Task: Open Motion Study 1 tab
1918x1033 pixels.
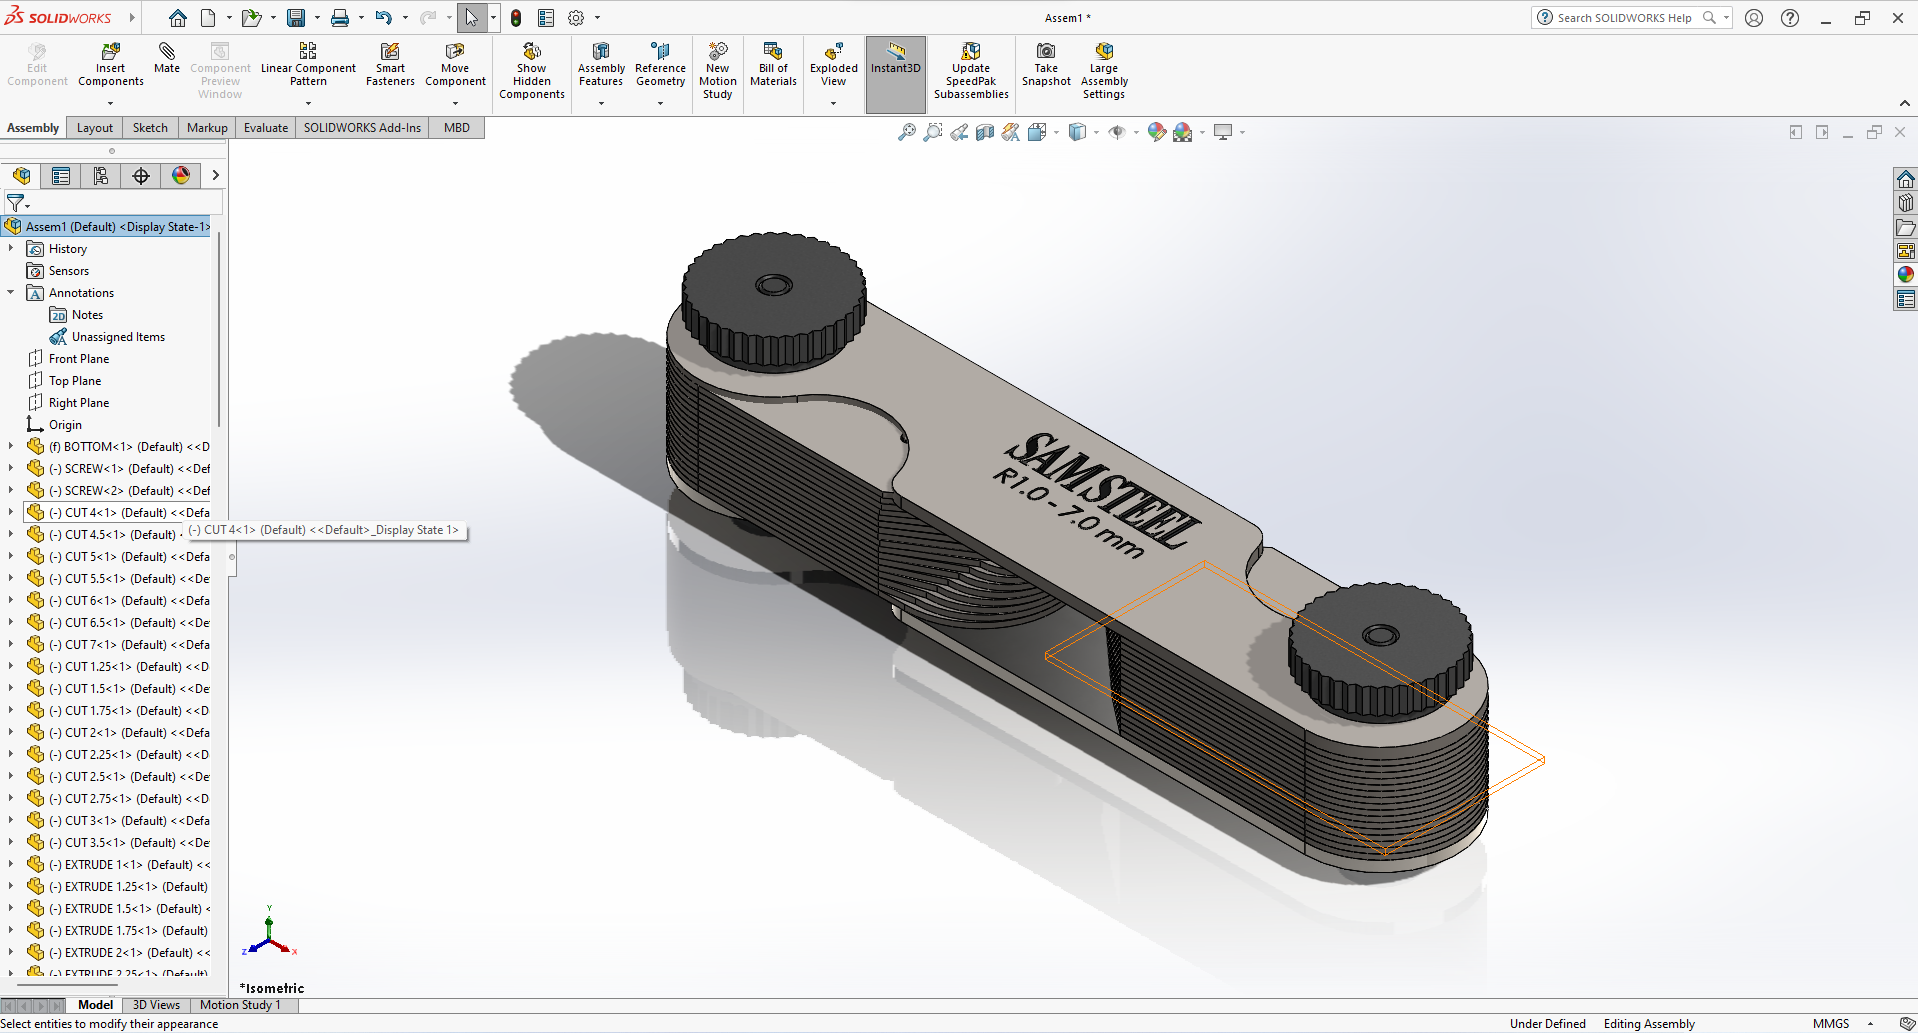Action: coord(240,1005)
